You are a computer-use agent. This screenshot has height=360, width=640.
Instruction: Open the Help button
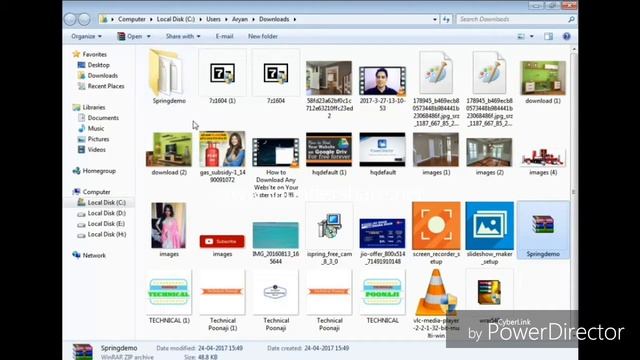(567, 36)
